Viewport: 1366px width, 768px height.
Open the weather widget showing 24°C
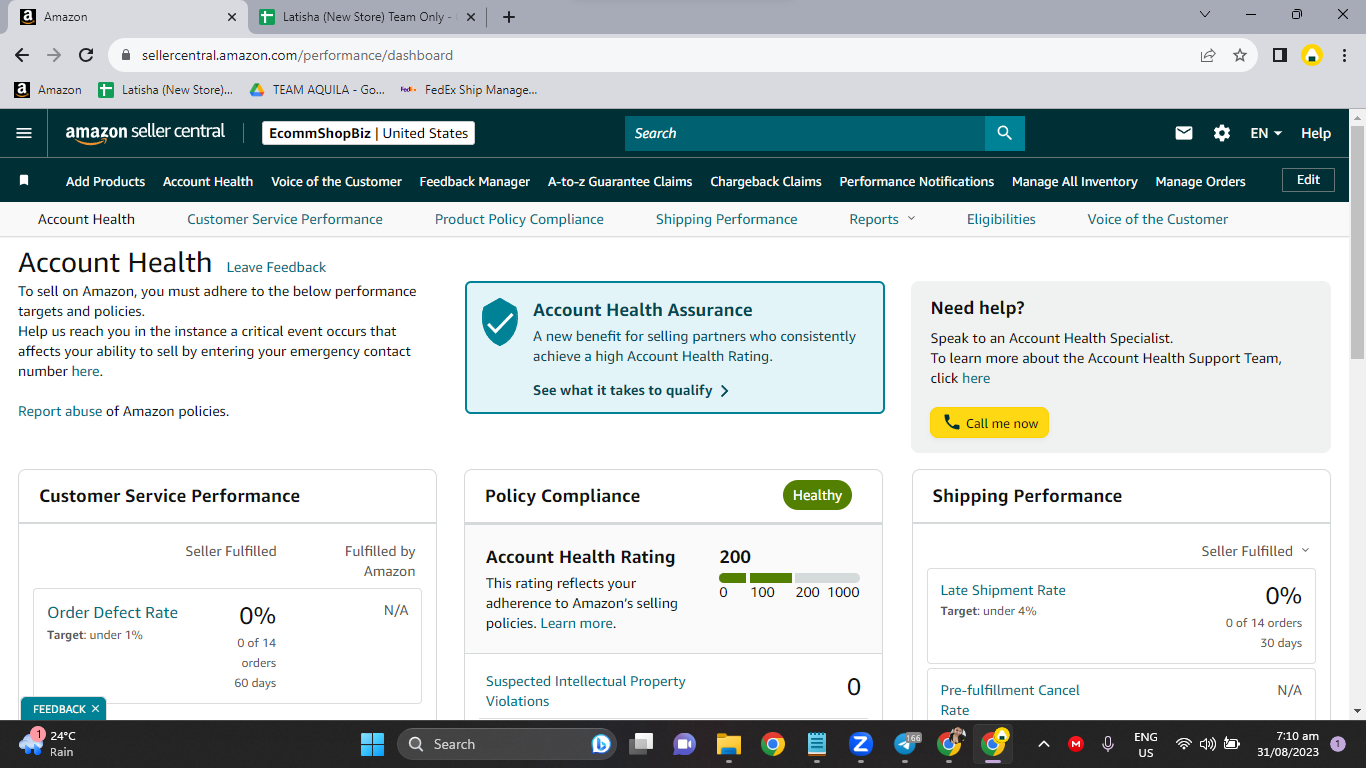coord(48,744)
